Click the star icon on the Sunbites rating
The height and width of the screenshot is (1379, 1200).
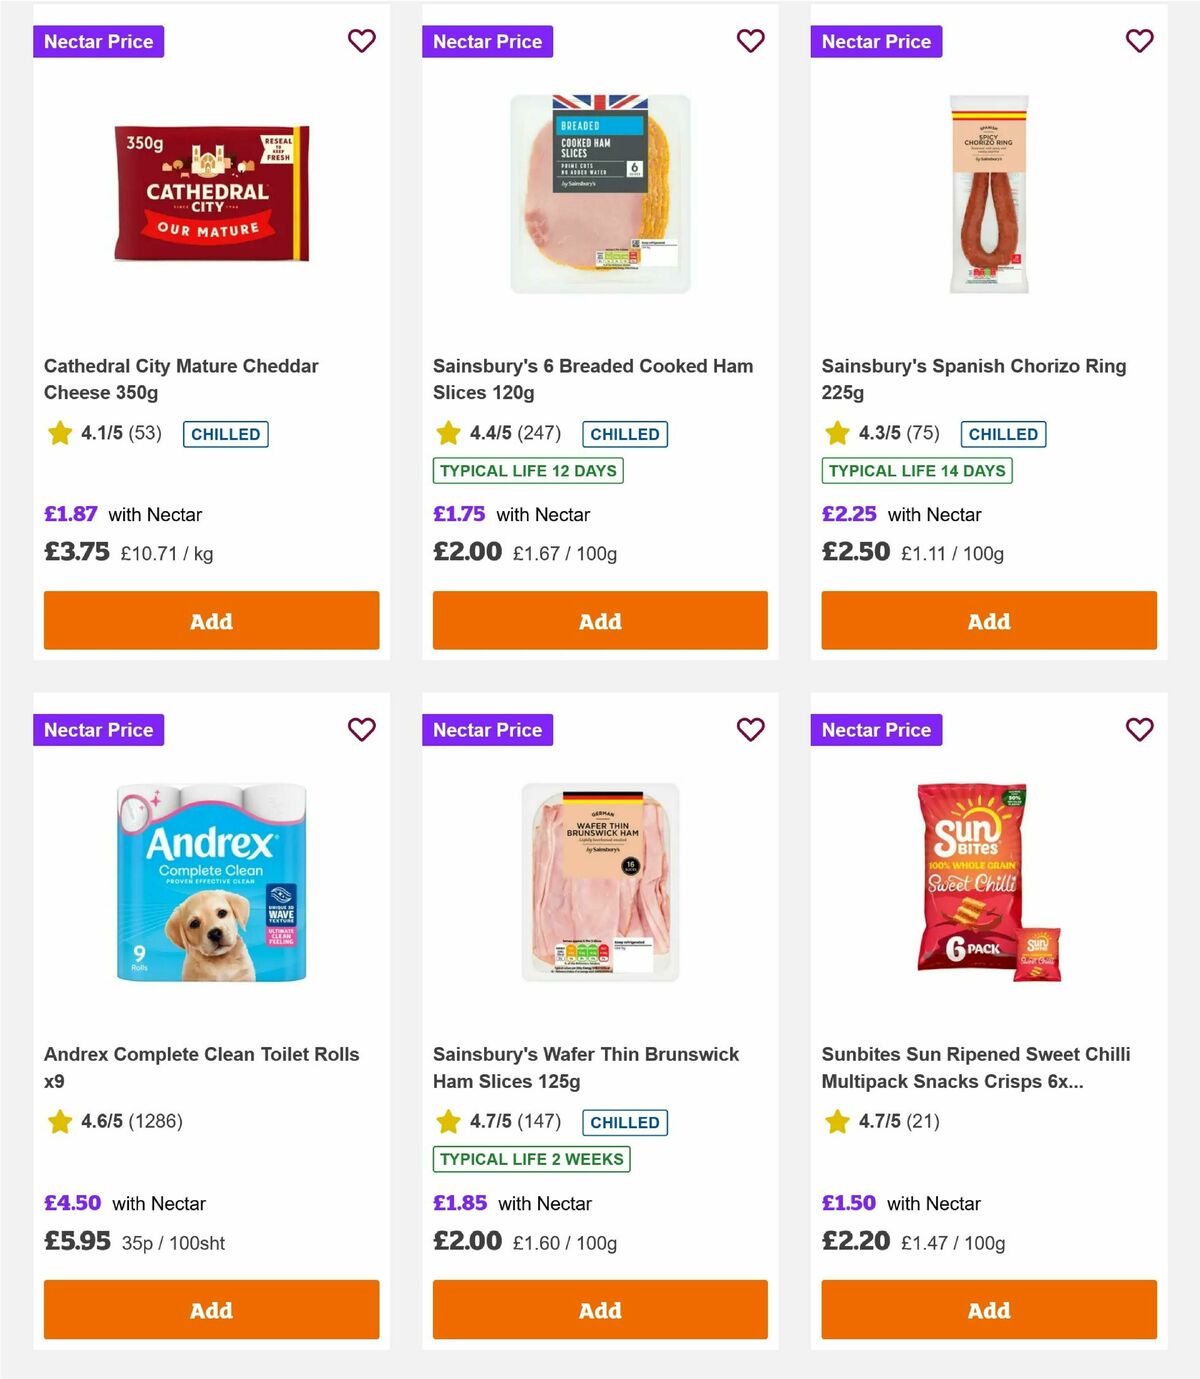pos(836,1122)
